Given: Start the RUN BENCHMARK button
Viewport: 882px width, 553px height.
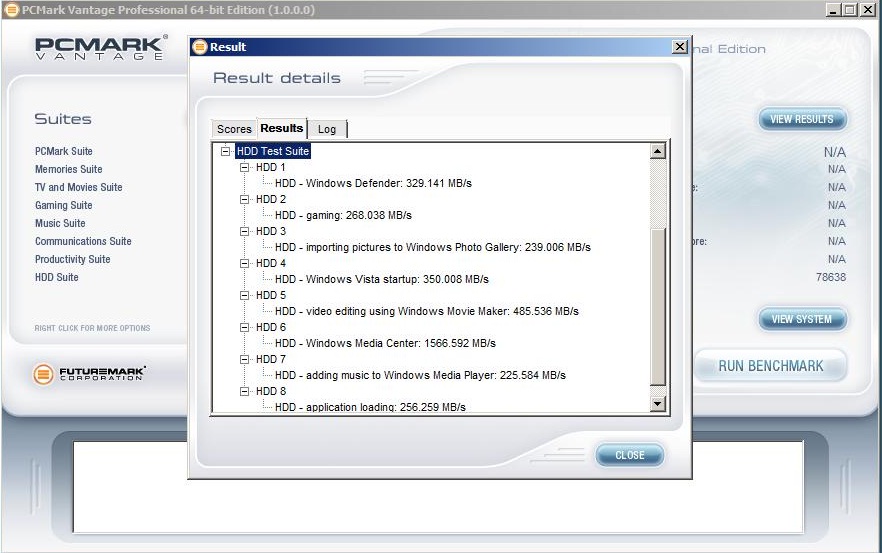Looking at the screenshot, I should tap(771, 366).
